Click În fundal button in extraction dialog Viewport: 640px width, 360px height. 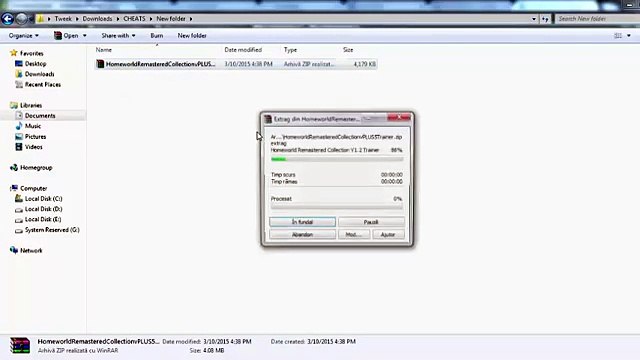point(302,222)
